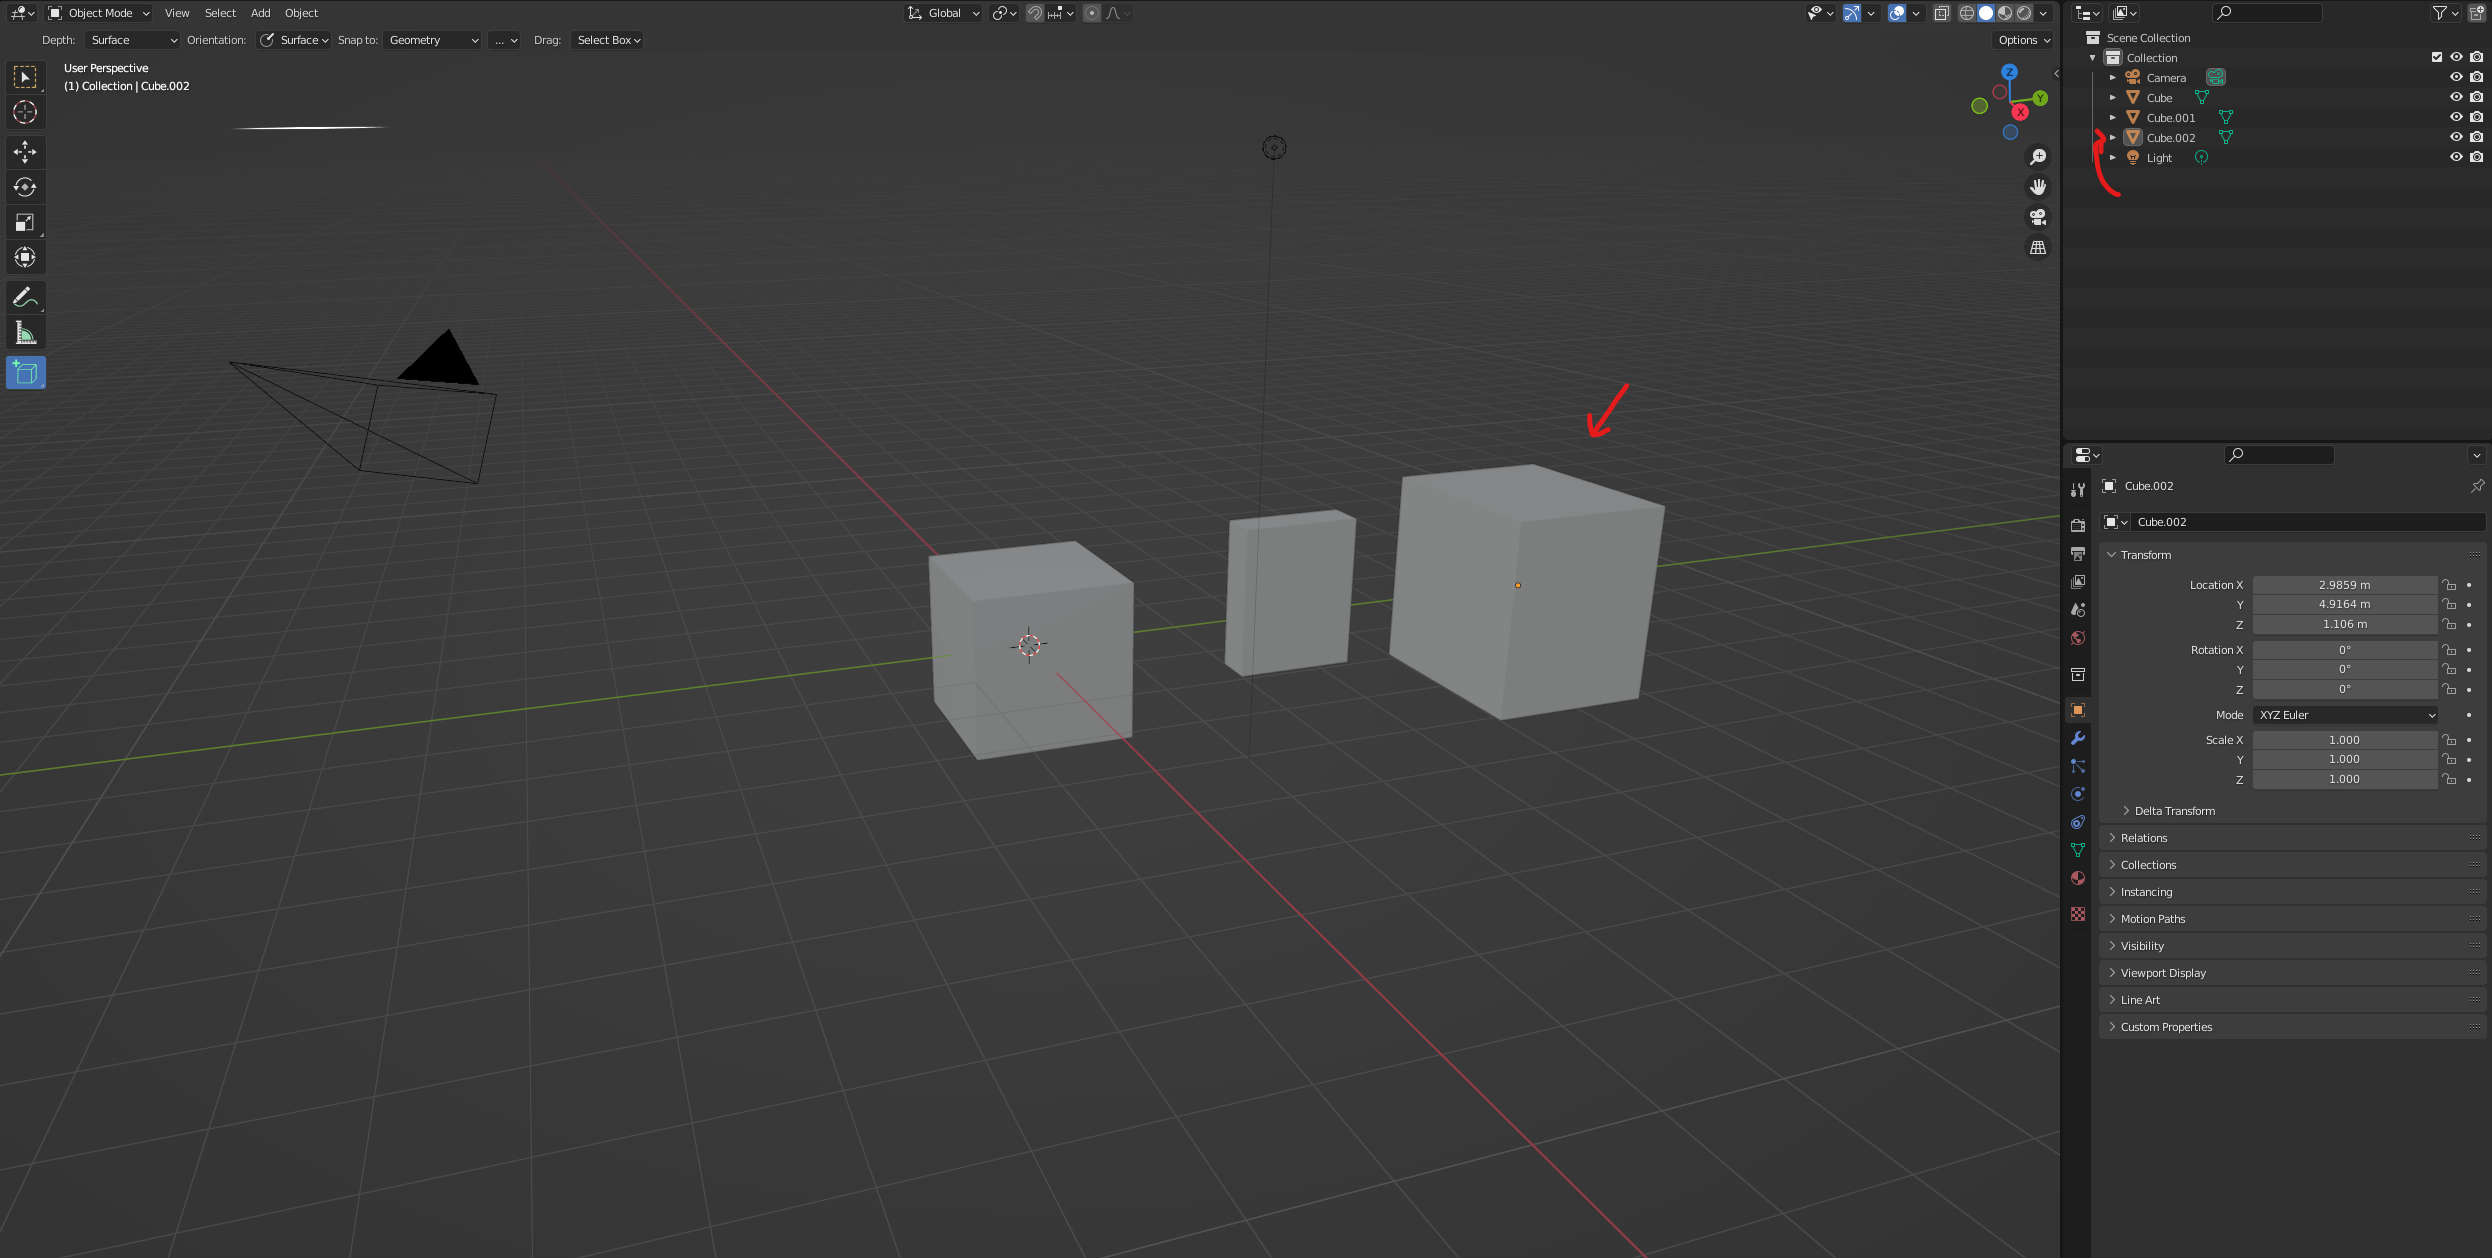Image resolution: width=2492 pixels, height=1258 pixels.
Task: Expand the Relations panel
Action: pos(2144,838)
